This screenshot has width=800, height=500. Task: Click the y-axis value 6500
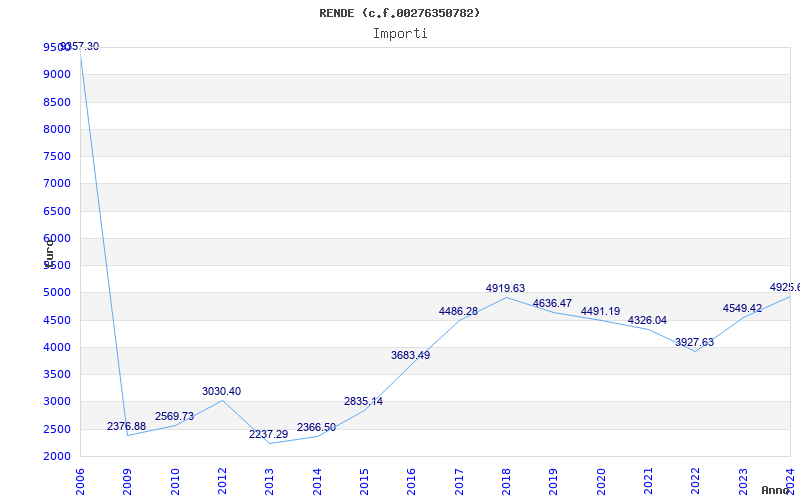[x=57, y=211]
